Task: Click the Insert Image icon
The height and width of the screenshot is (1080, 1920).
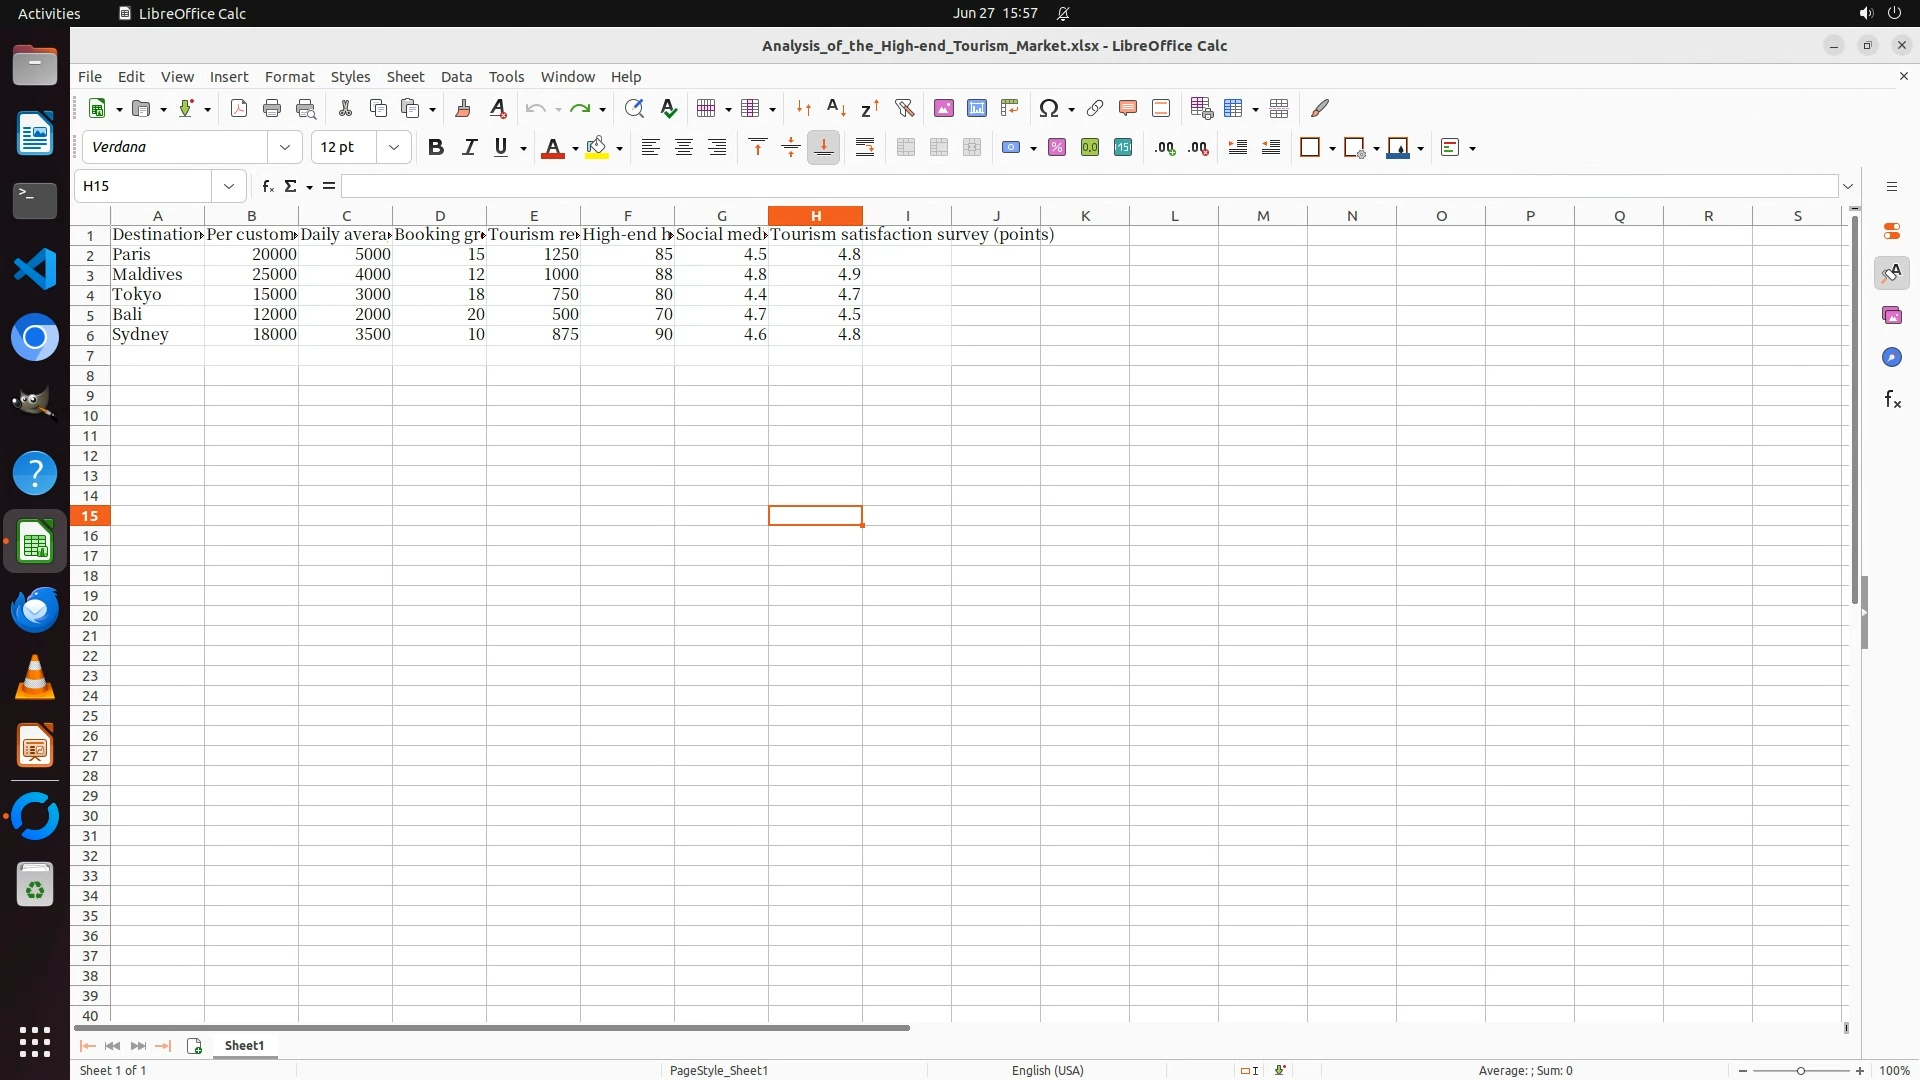Action: (x=943, y=108)
